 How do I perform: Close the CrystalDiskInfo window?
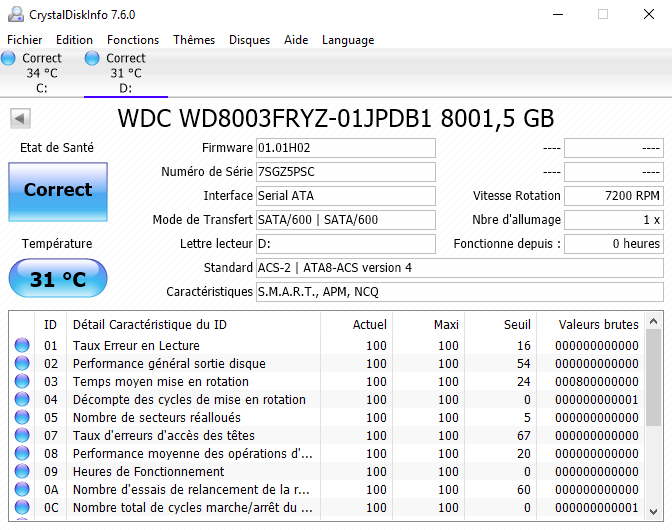coord(649,15)
